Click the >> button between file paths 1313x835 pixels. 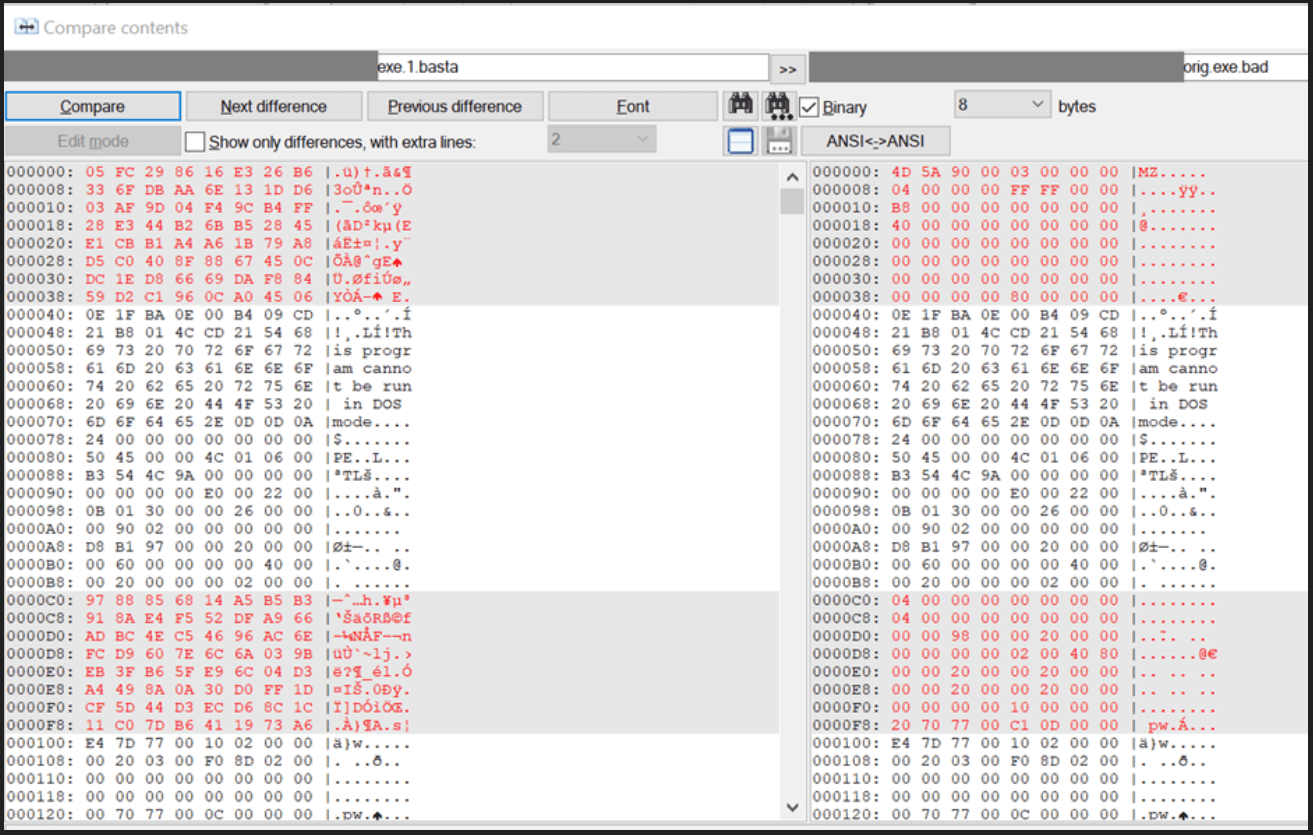[x=788, y=69]
